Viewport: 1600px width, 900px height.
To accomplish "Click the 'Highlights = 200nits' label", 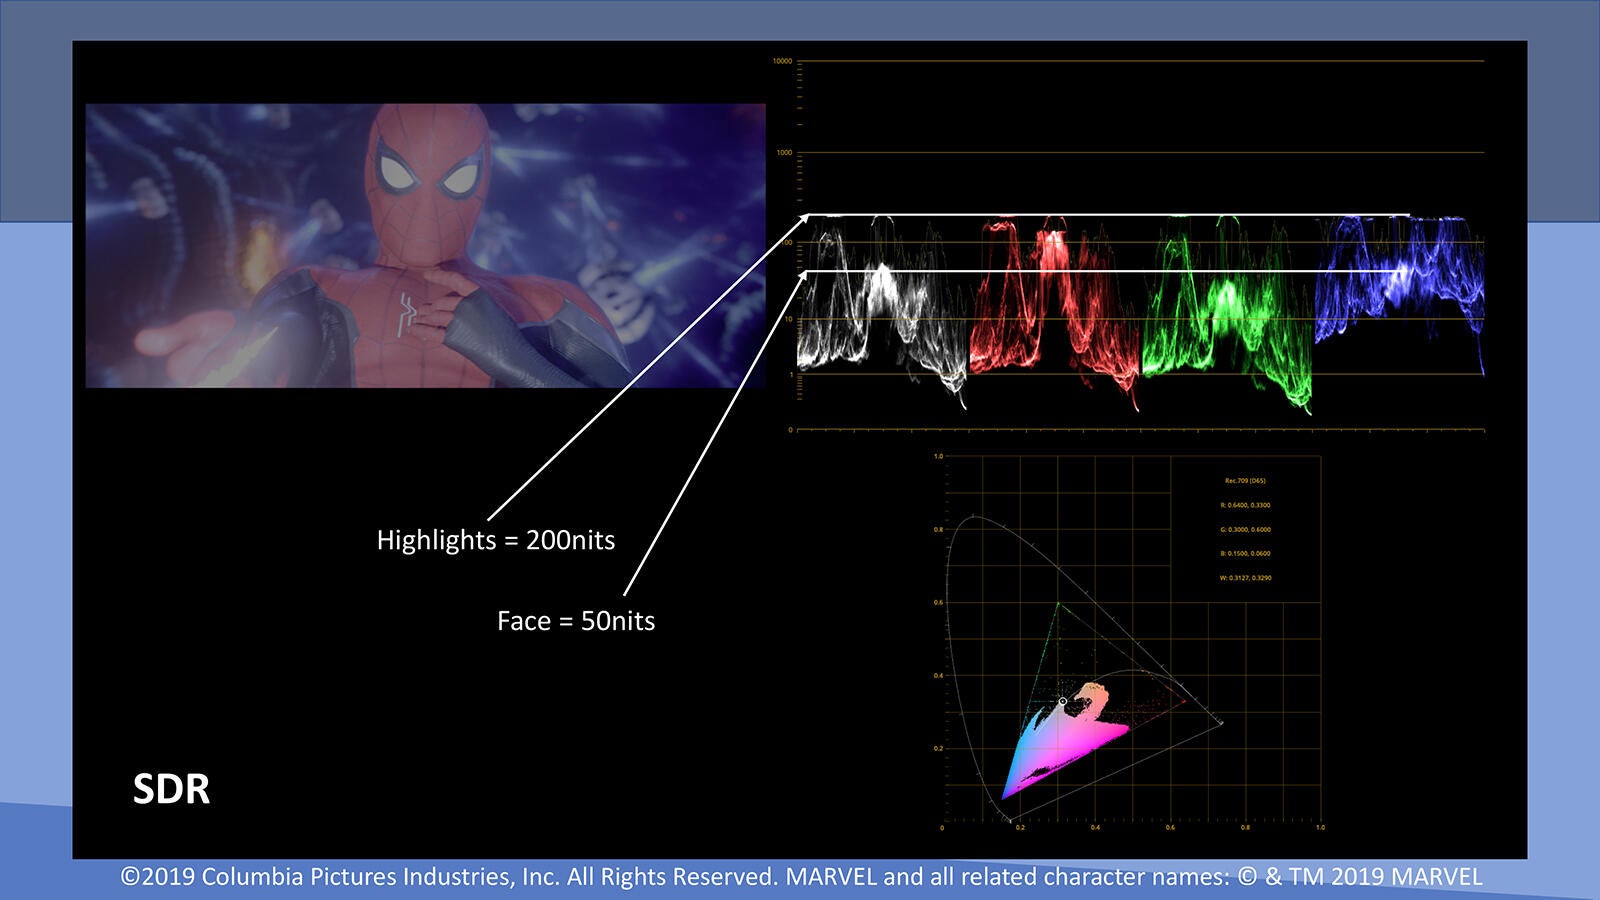I will (496, 540).
